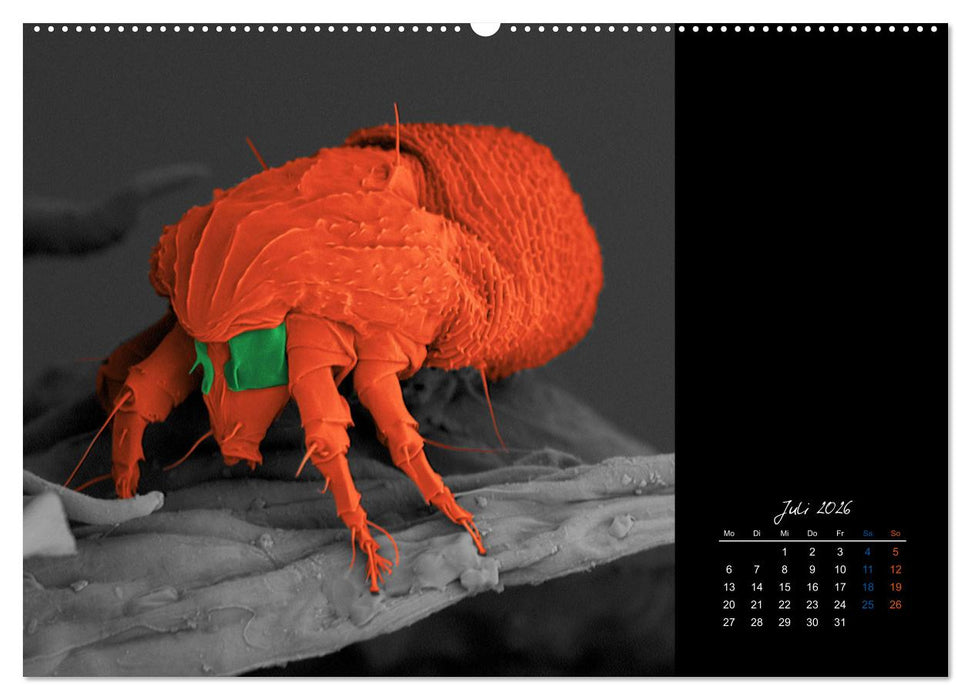Viewport: 971px width, 700px height.
Task: Select Saturday the 4th in blue
Action: [868, 552]
